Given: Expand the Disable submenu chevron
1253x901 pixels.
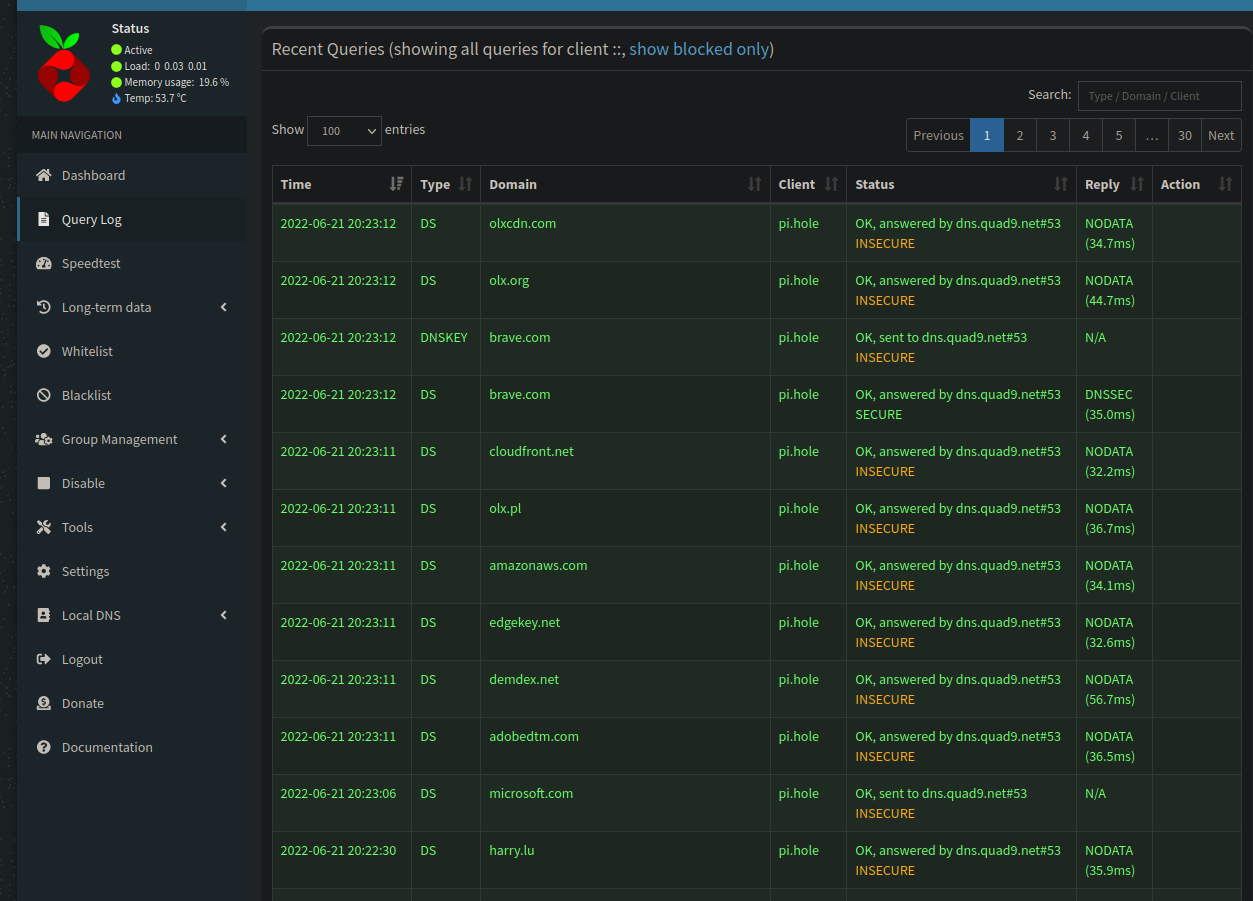Looking at the screenshot, I should click(224, 483).
